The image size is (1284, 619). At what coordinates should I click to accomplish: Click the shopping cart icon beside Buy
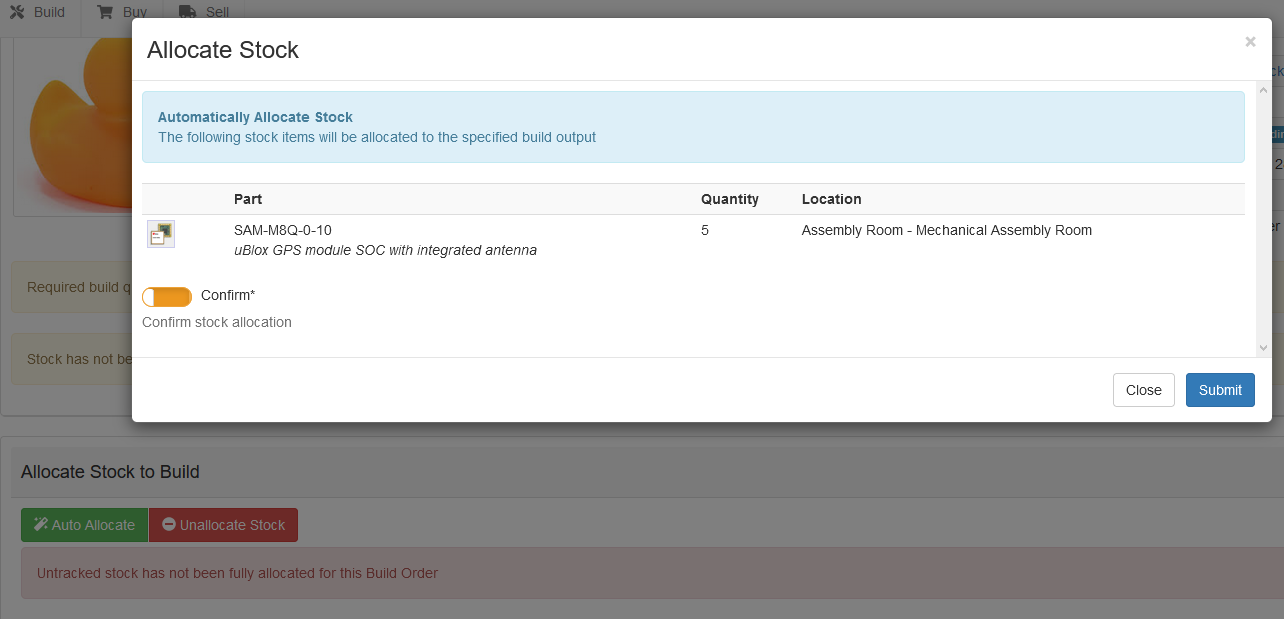[x=105, y=12]
